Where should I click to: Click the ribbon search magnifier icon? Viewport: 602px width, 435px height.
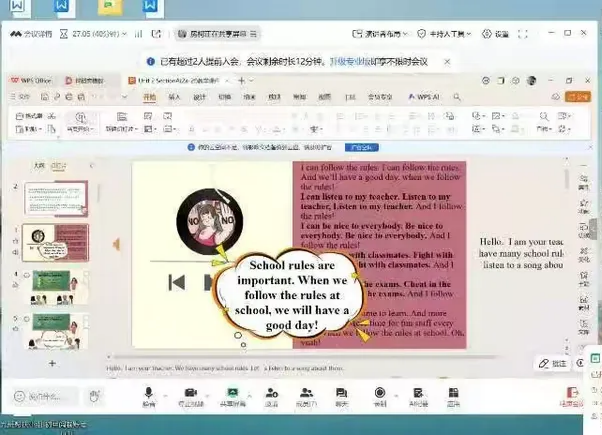[x=456, y=97]
